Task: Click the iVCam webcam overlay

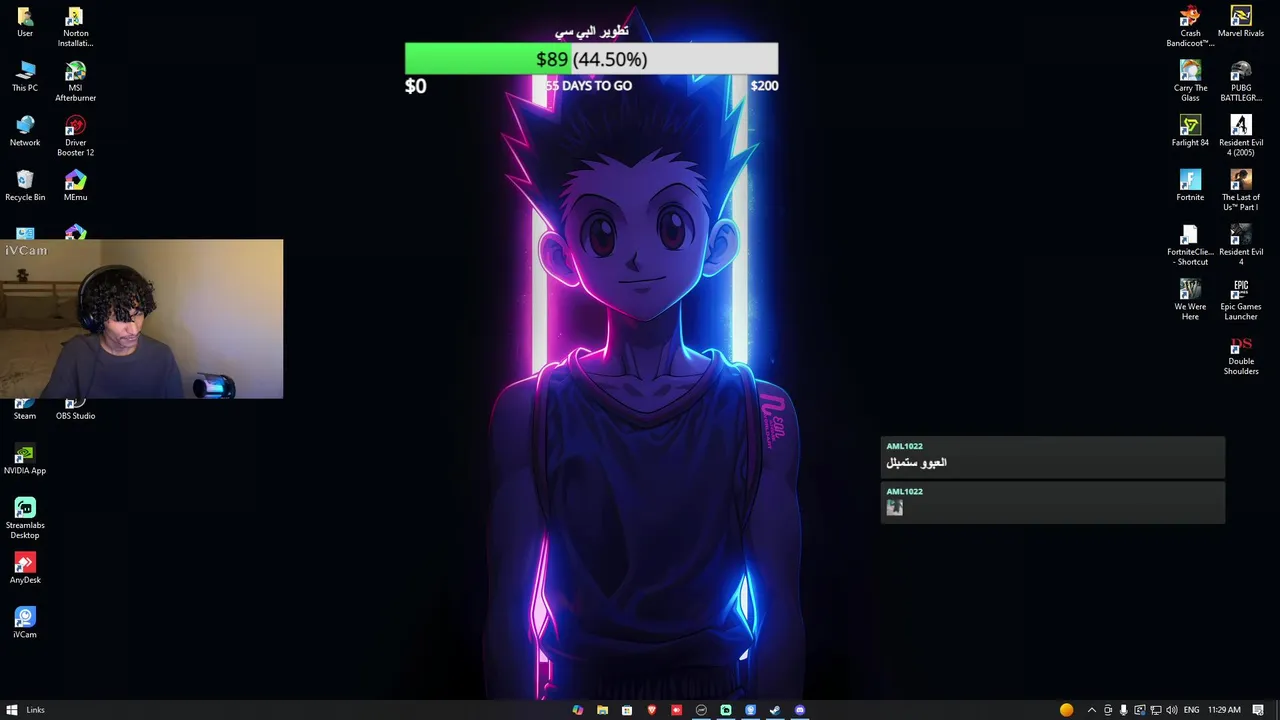Action: tap(142, 319)
